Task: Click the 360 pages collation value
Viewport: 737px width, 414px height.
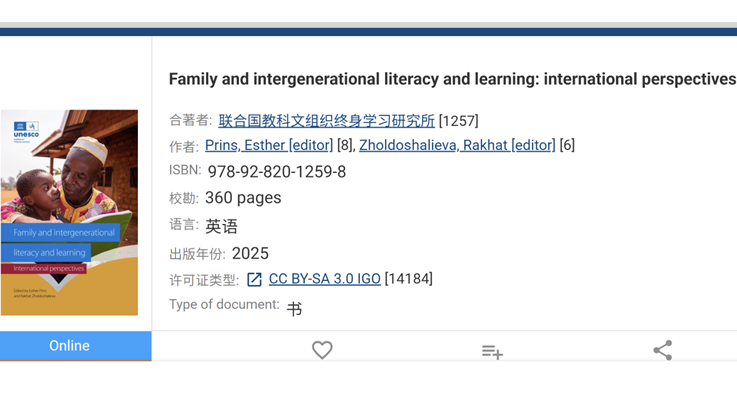Action: (243, 198)
